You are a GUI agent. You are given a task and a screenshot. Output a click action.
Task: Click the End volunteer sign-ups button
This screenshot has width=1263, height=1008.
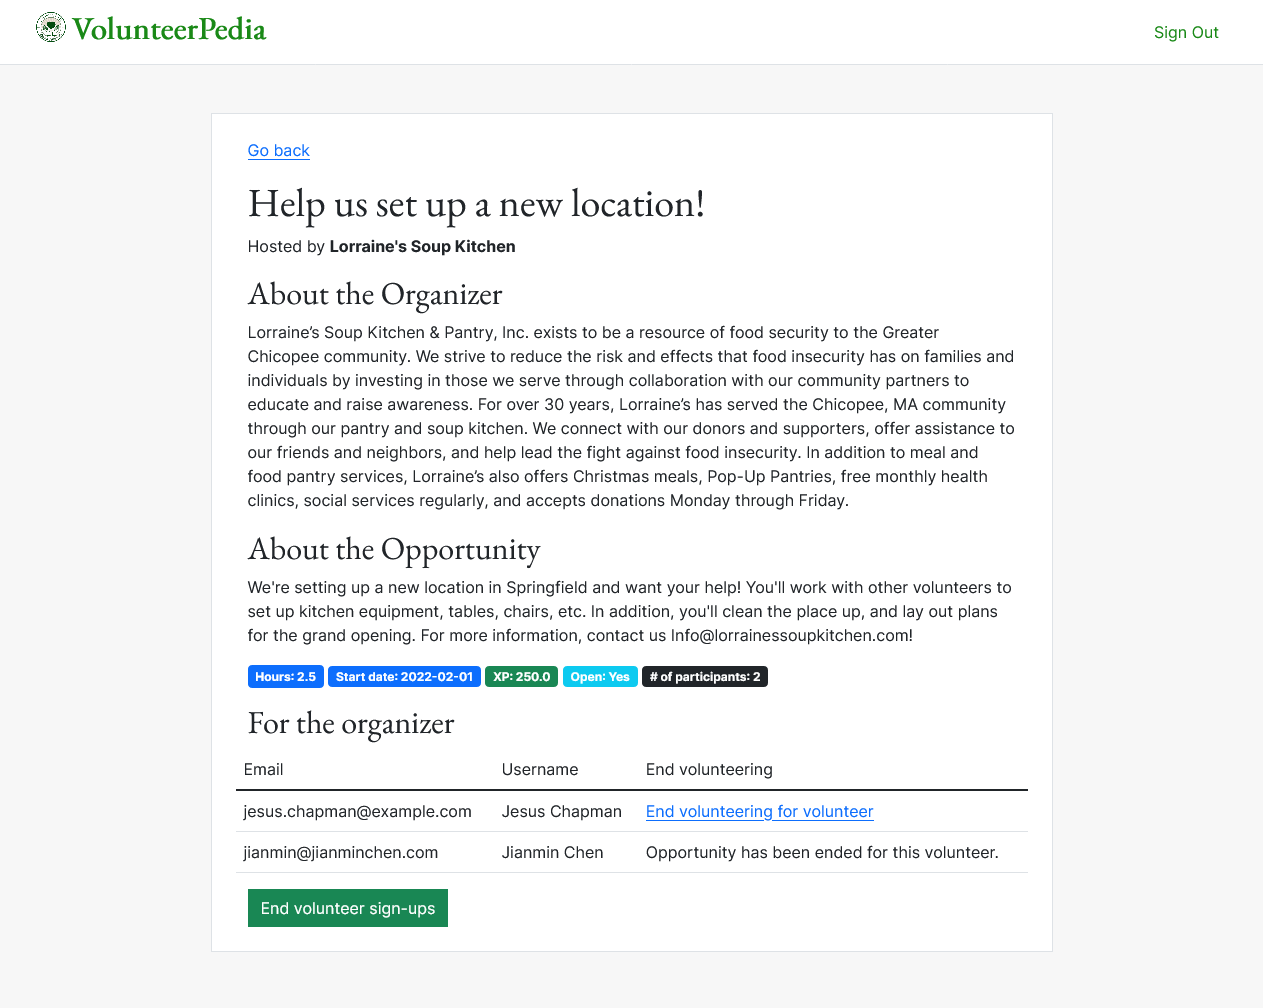[348, 908]
